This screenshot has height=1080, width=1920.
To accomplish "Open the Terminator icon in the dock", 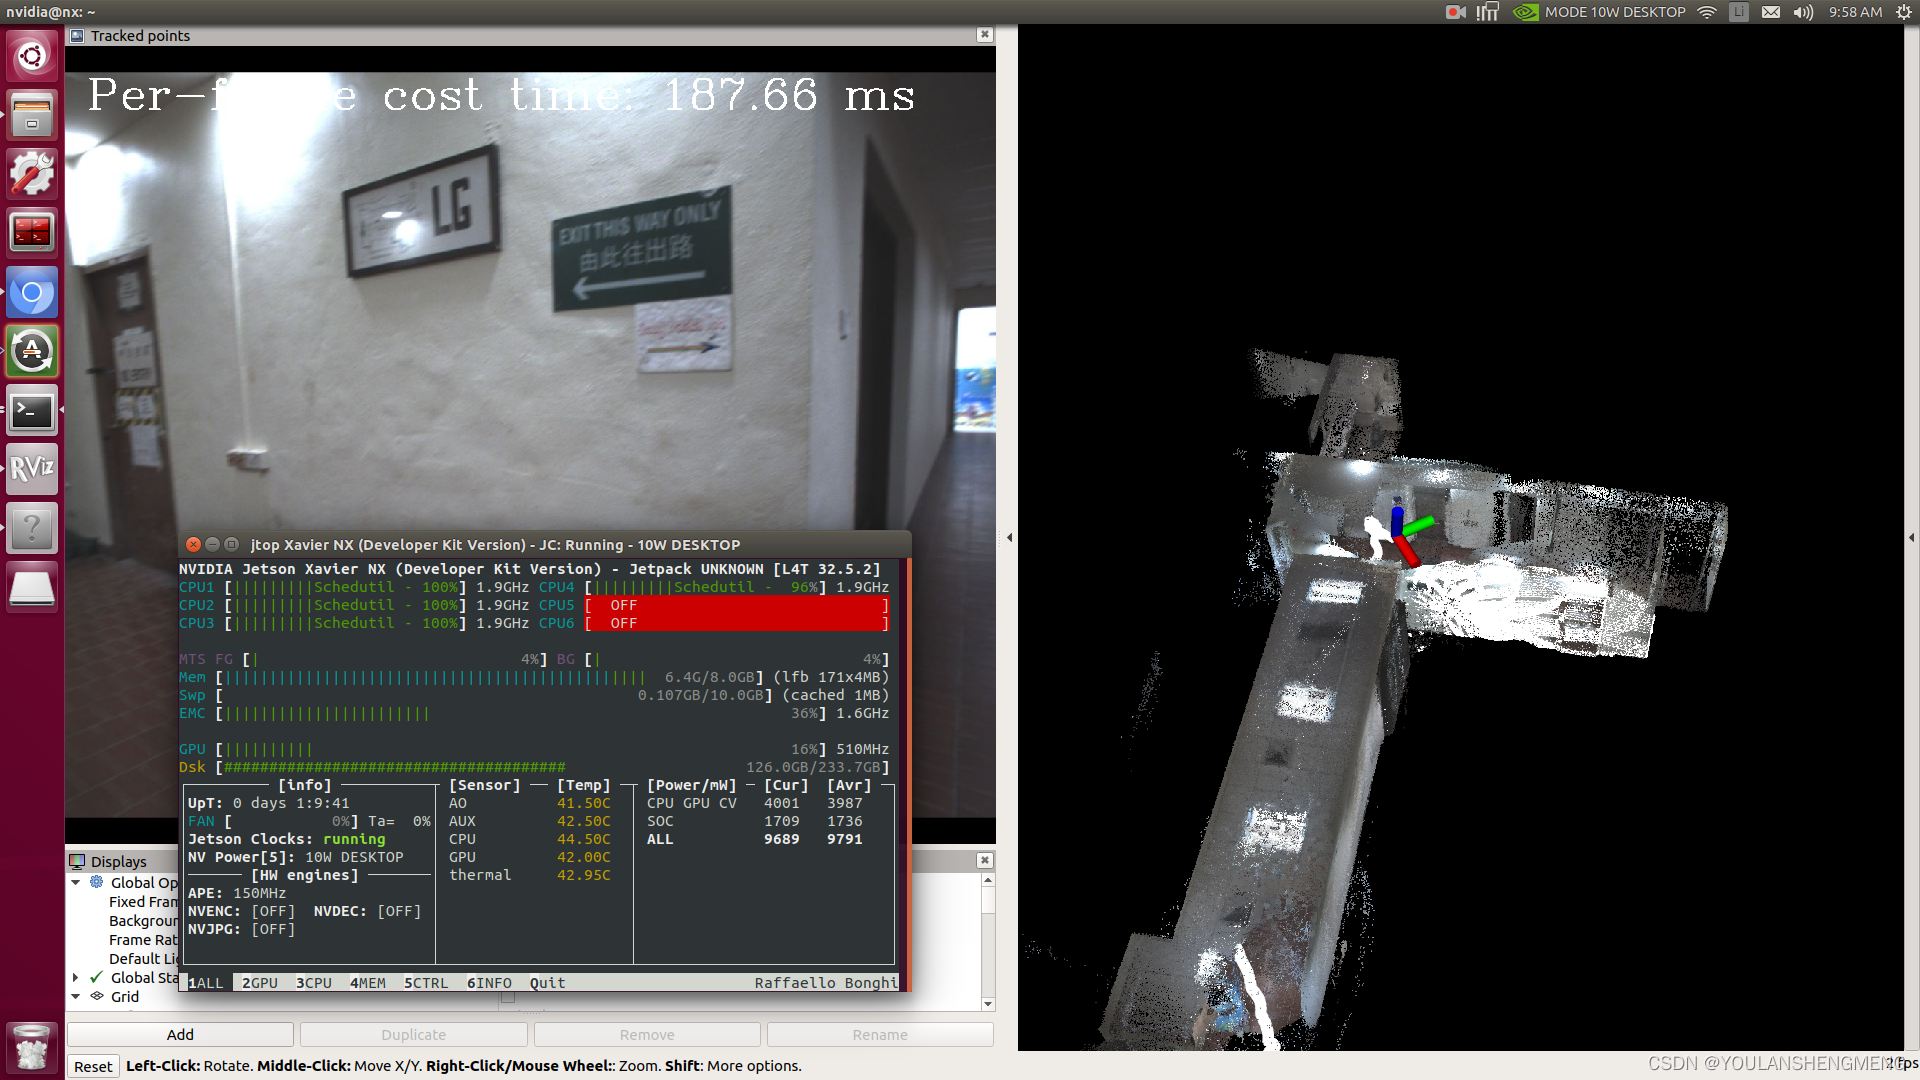I will (x=31, y=230).
